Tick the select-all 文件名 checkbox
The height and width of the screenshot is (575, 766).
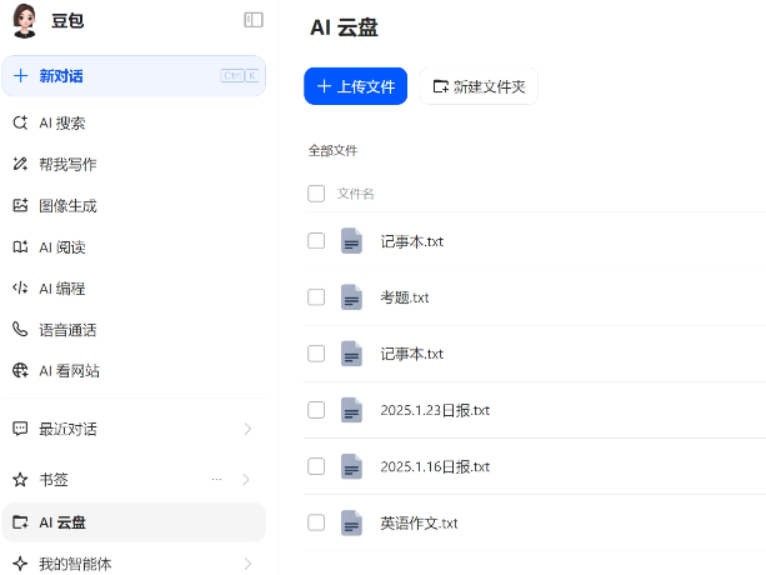(x=316, y=193)
